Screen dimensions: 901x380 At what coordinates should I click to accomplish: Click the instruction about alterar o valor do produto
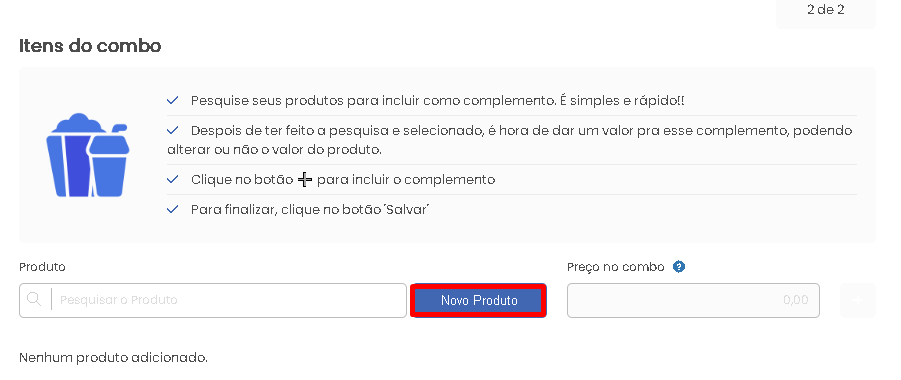[510, 140]
